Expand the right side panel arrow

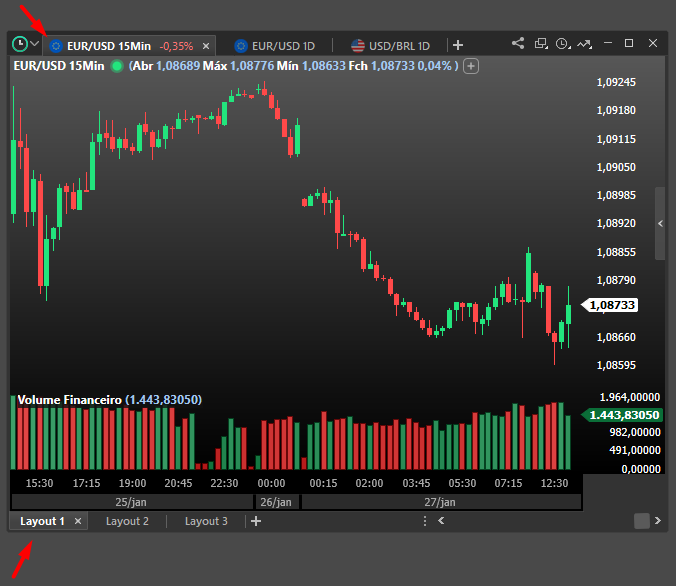659,224
